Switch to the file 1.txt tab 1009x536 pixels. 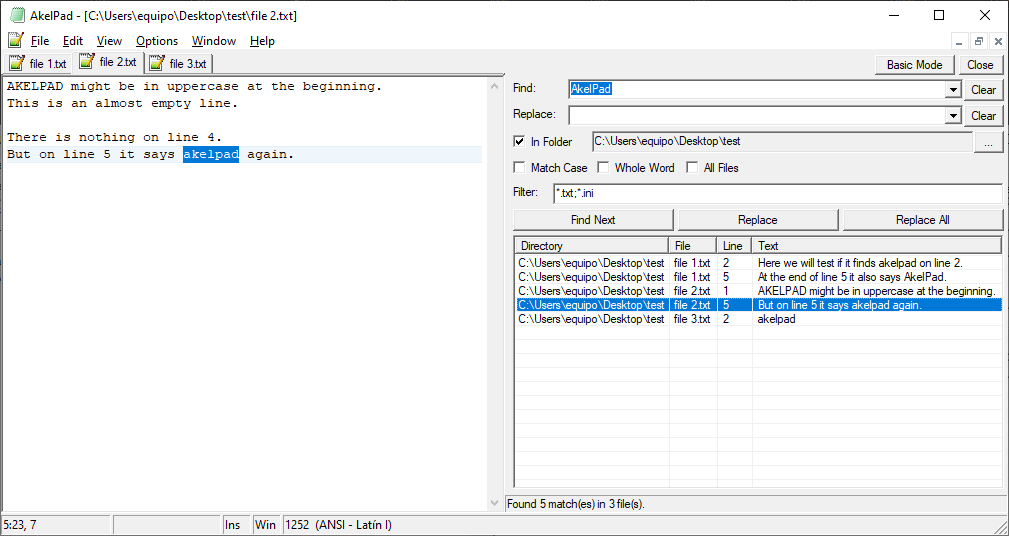click(x=38, y=64)
